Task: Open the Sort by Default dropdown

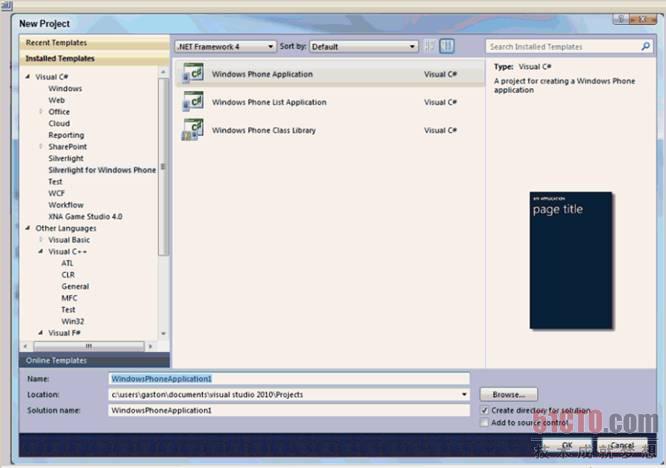Action: click(x=364, y=46)
